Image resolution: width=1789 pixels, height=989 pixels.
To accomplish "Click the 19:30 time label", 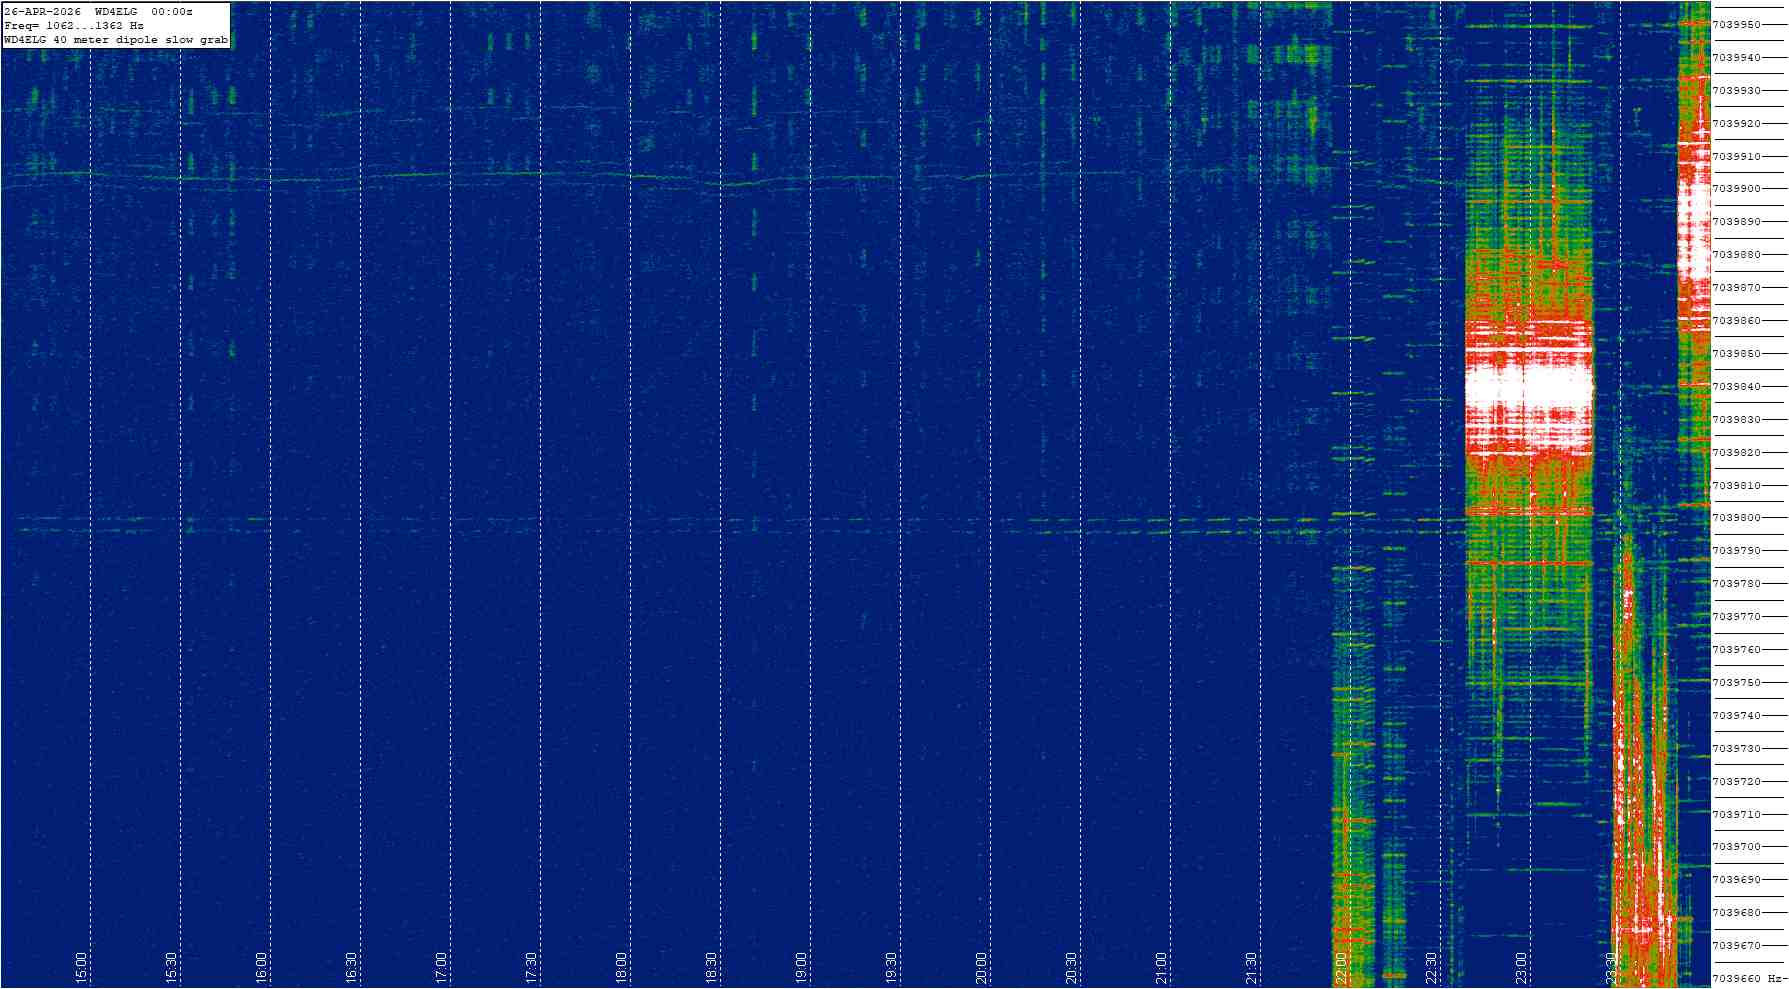I will click(x=891, y=967).
